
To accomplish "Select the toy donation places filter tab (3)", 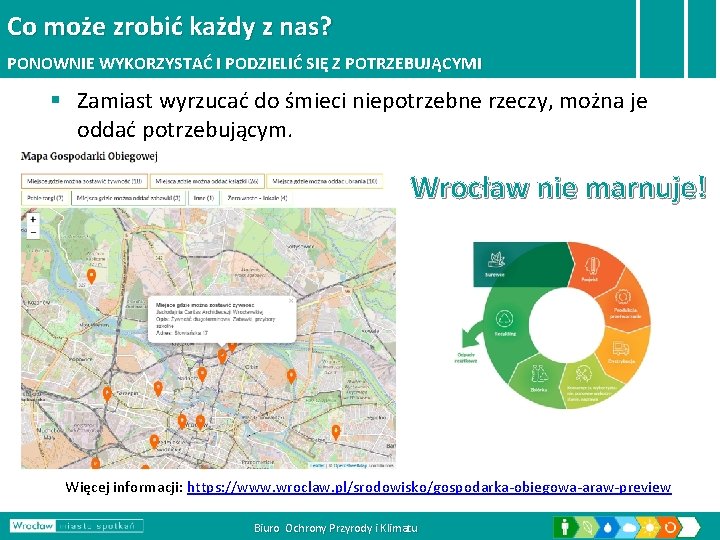I will point(129,198).
